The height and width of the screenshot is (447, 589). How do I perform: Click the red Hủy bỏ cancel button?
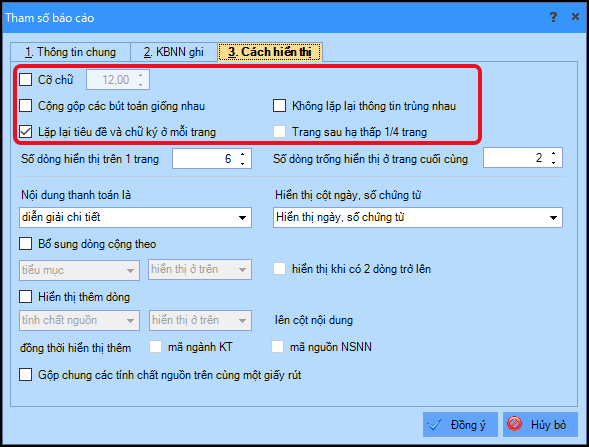point(540,424)
